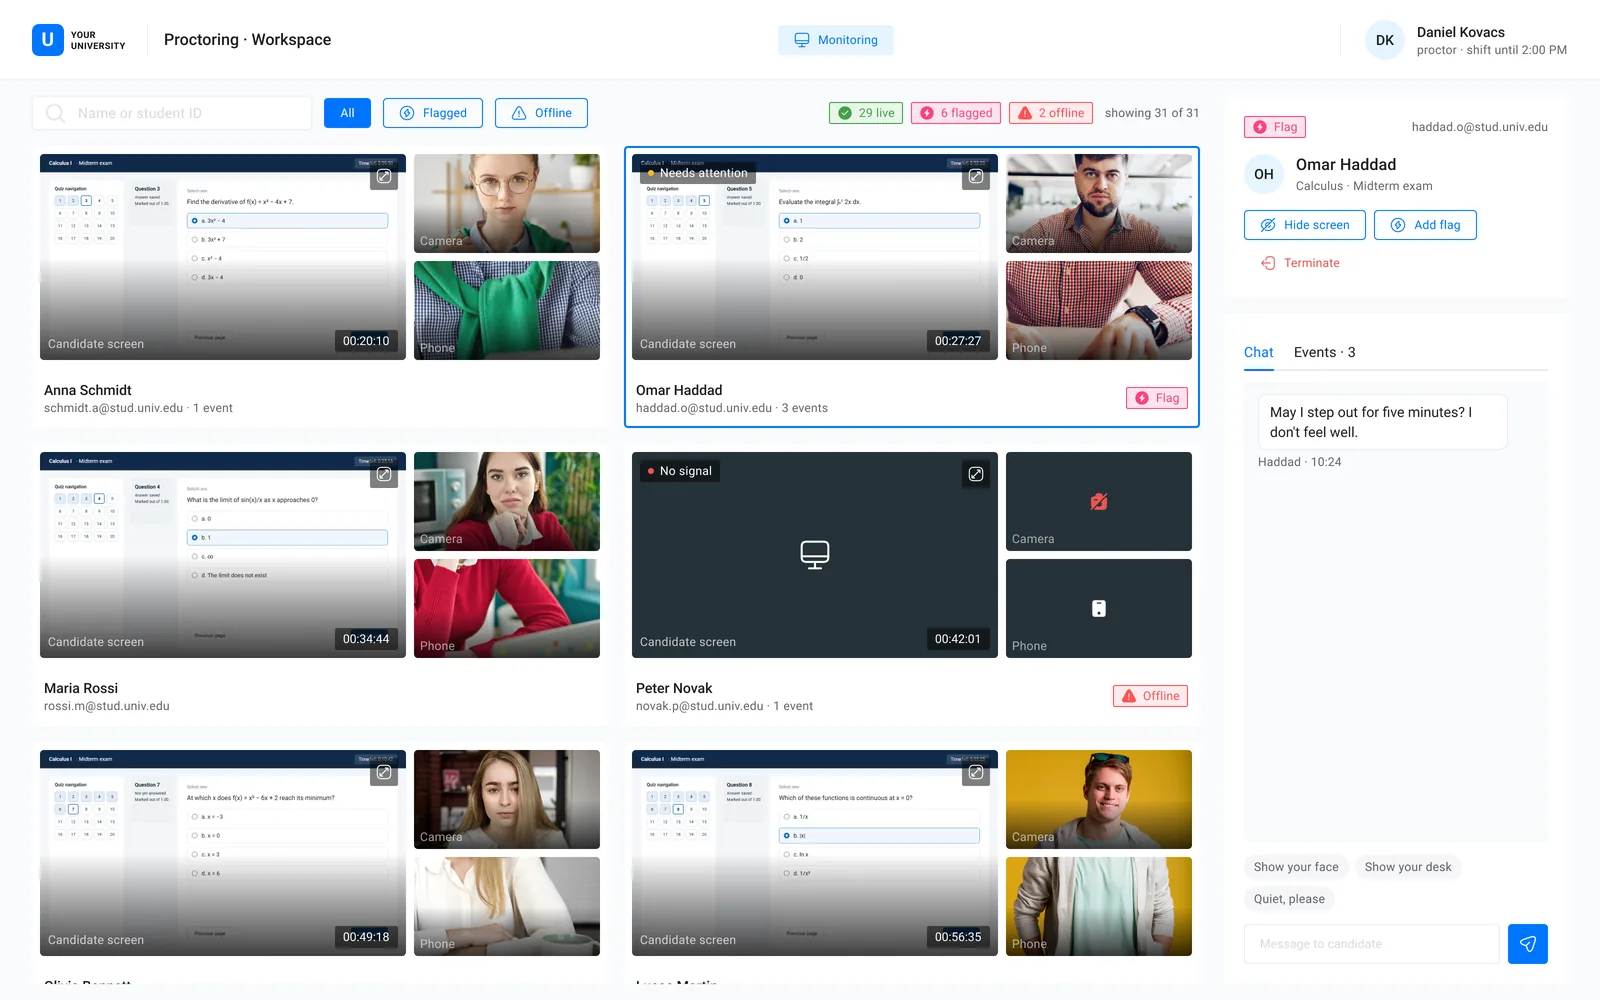
Task: Select the All filter
Action: (347, 113)
